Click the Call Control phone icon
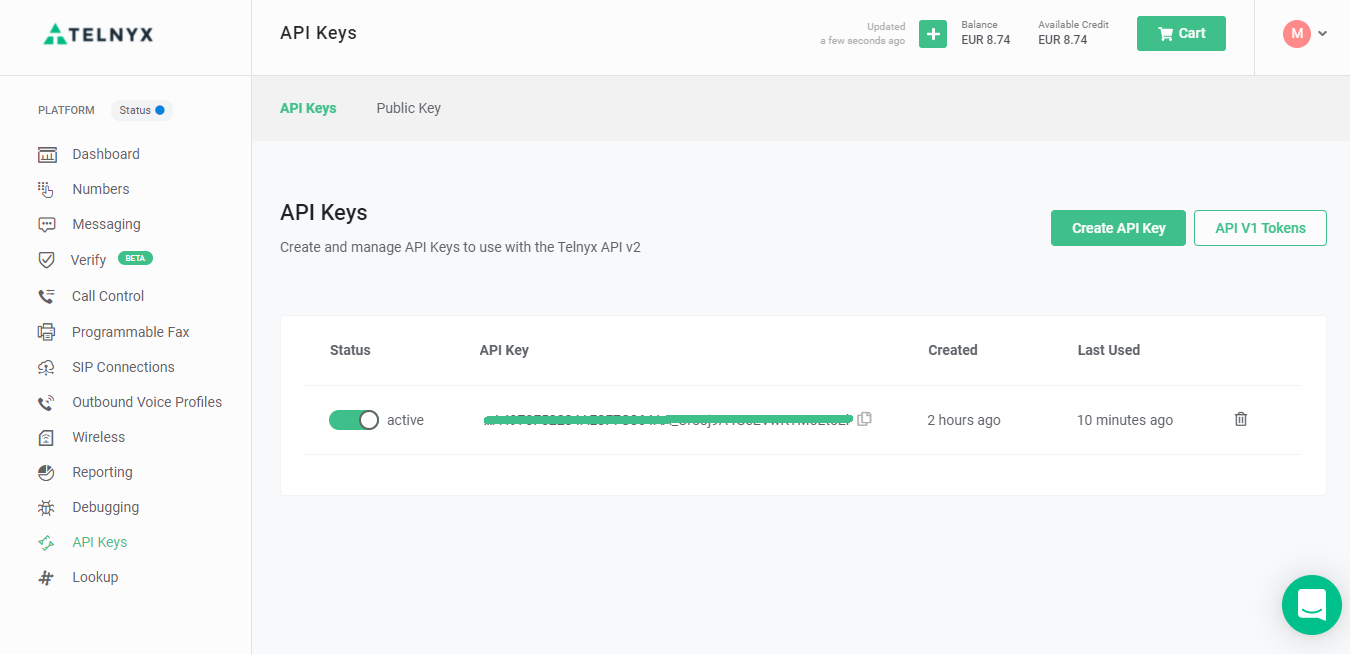This screenshot has width=1350, height=654. click(x=46, y=296)
